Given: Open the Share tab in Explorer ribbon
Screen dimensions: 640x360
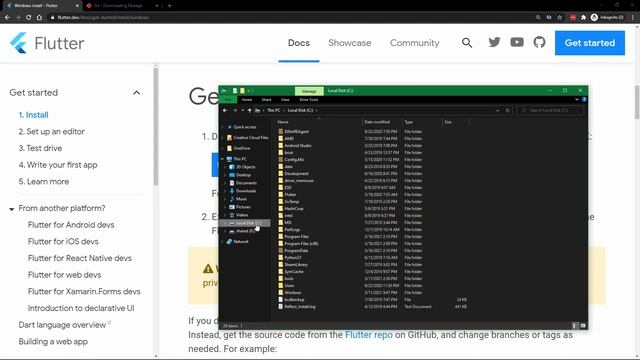Looking at the screenshot, I should coord(267,100).
